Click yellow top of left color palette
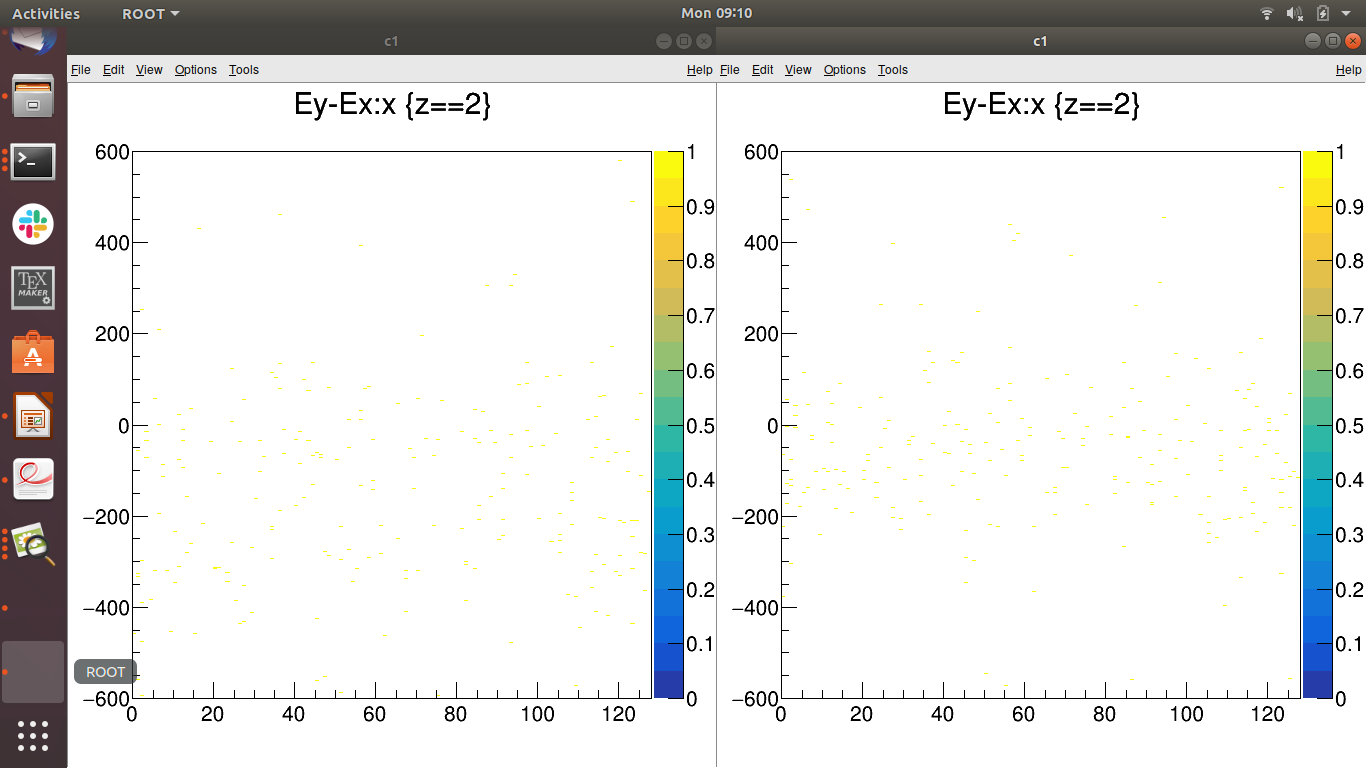The width and height of the screenshot is (1366, 768). point(667,165)
